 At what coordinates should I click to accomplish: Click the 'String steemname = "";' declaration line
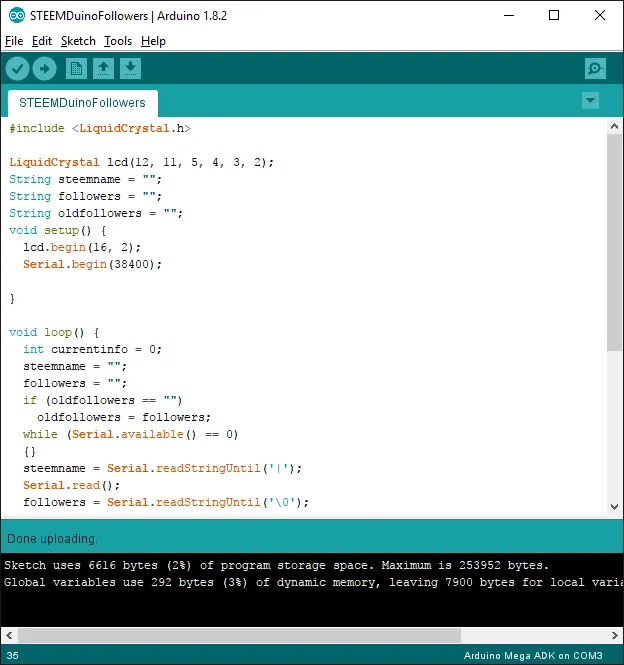pyautogui.click(x=86, y=179)
